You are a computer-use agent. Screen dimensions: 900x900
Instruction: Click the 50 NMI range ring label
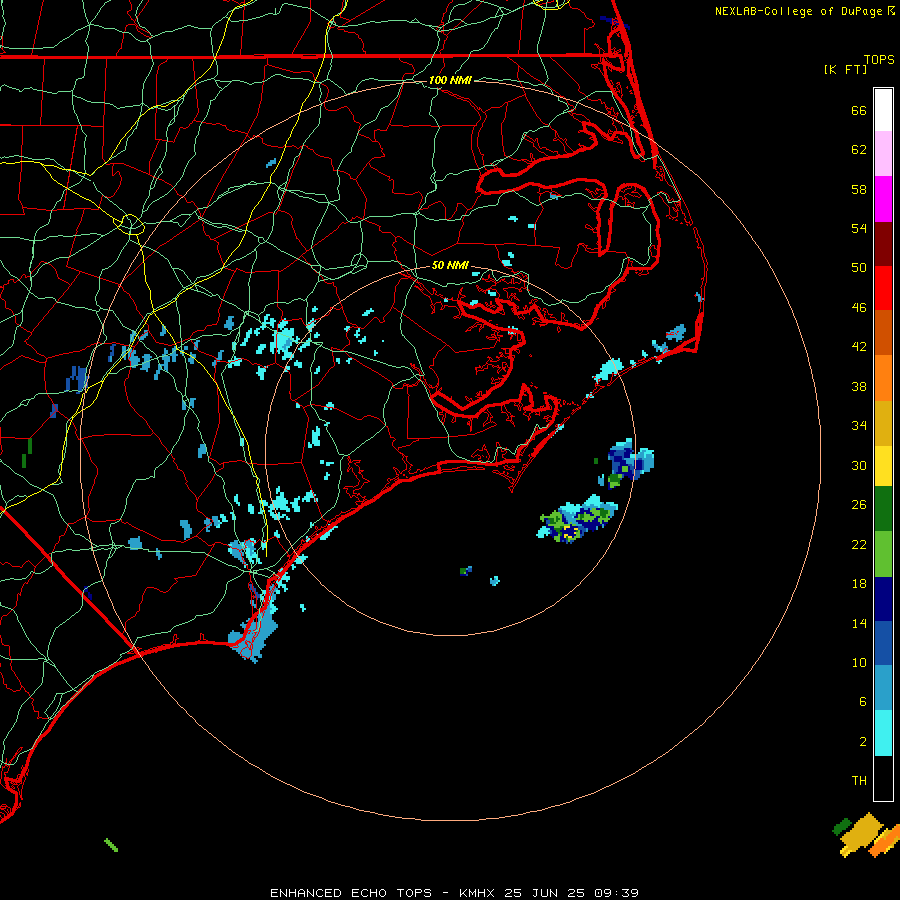[x=450, y=265]
